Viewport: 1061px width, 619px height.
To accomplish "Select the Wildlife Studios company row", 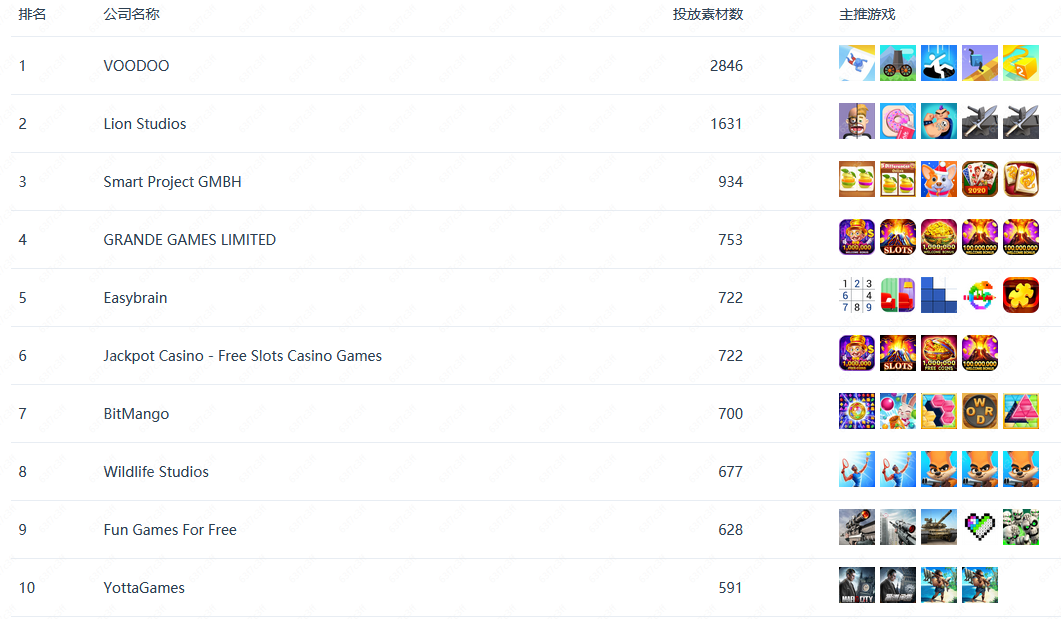I will [x=536, y=472].
